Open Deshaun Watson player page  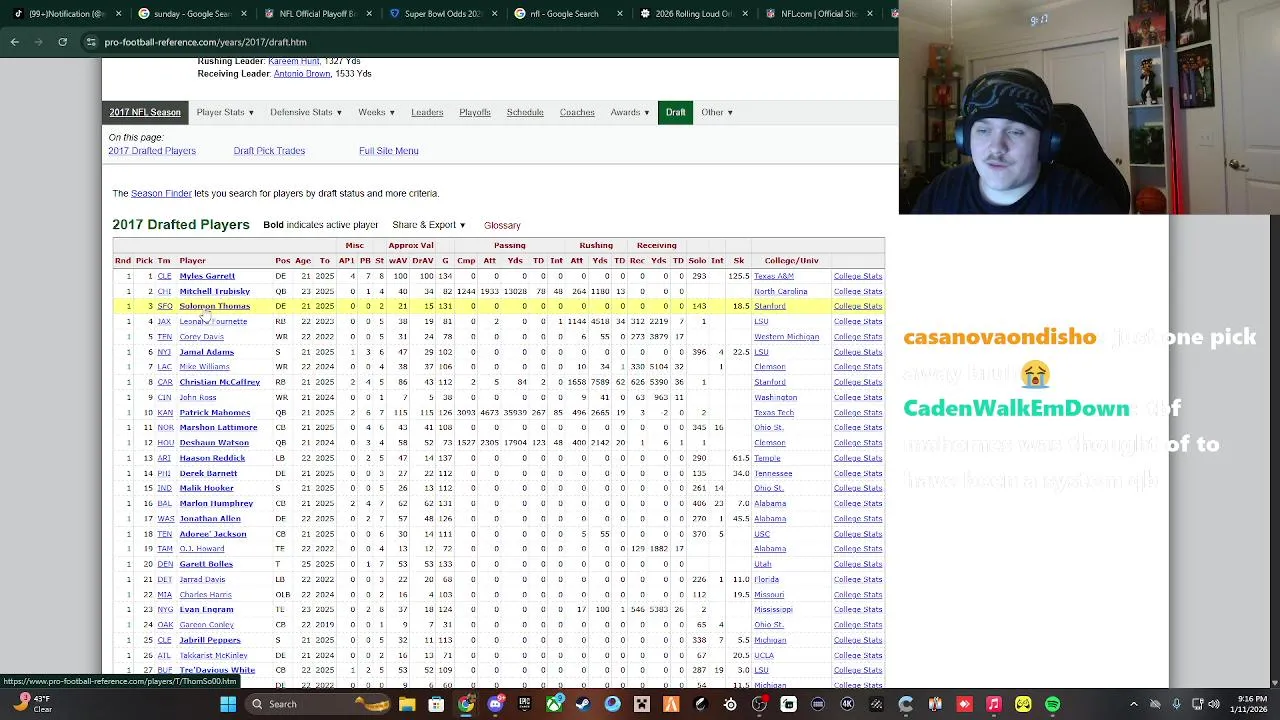[x=214, y=443]
